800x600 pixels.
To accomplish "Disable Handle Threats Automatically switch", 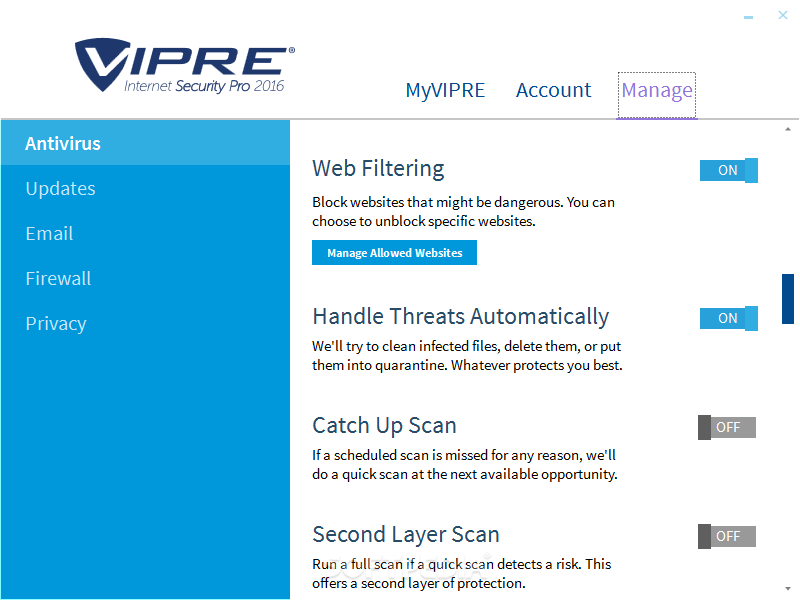I will pos(729,318).
